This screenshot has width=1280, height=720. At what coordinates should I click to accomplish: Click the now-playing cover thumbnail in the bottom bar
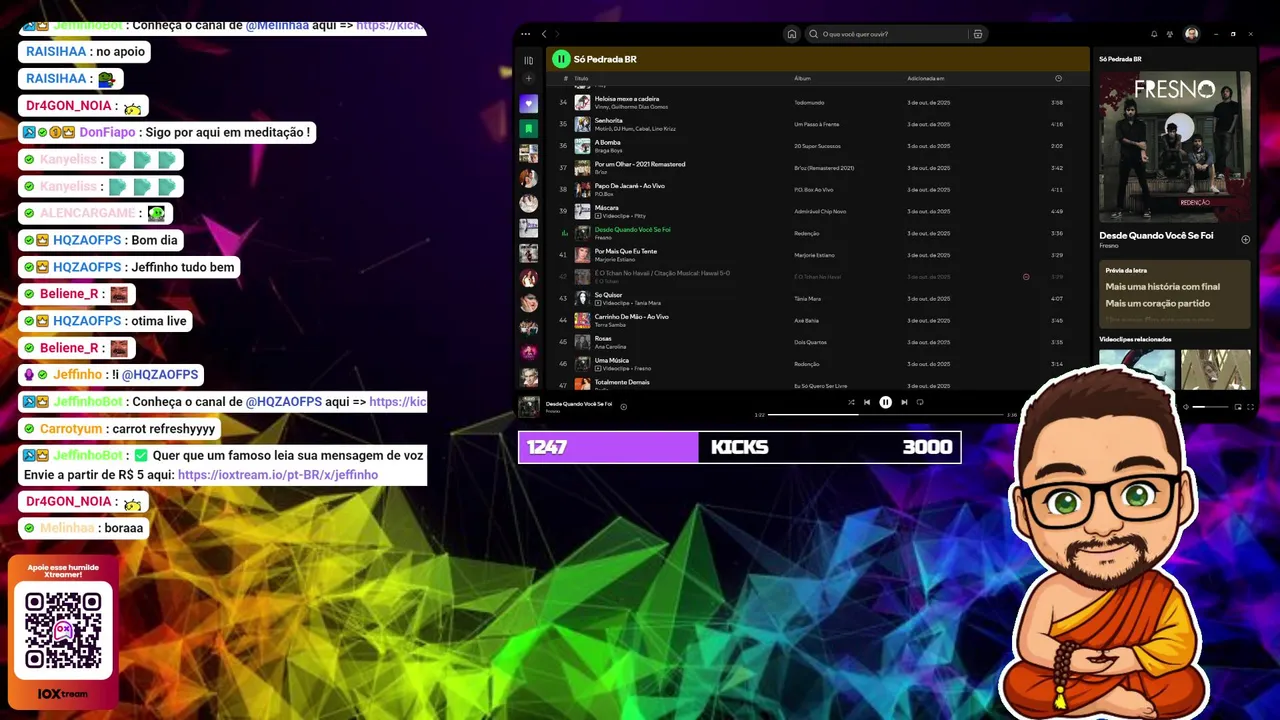pyautogui.click(x=529, y=407)
